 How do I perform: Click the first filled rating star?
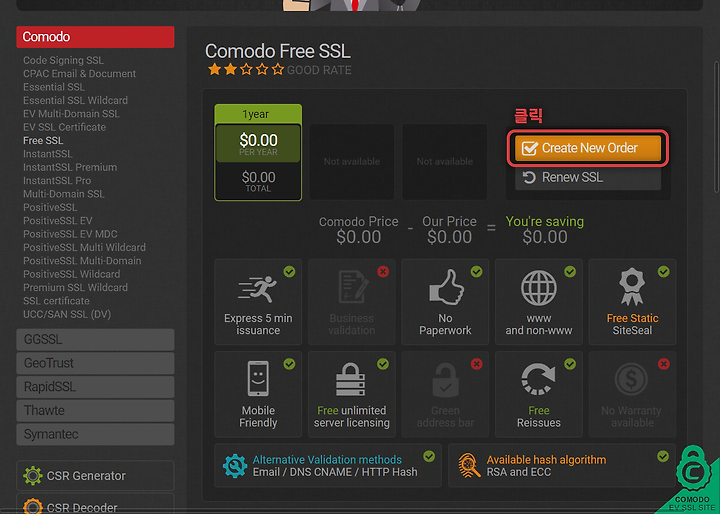[214, 69]
